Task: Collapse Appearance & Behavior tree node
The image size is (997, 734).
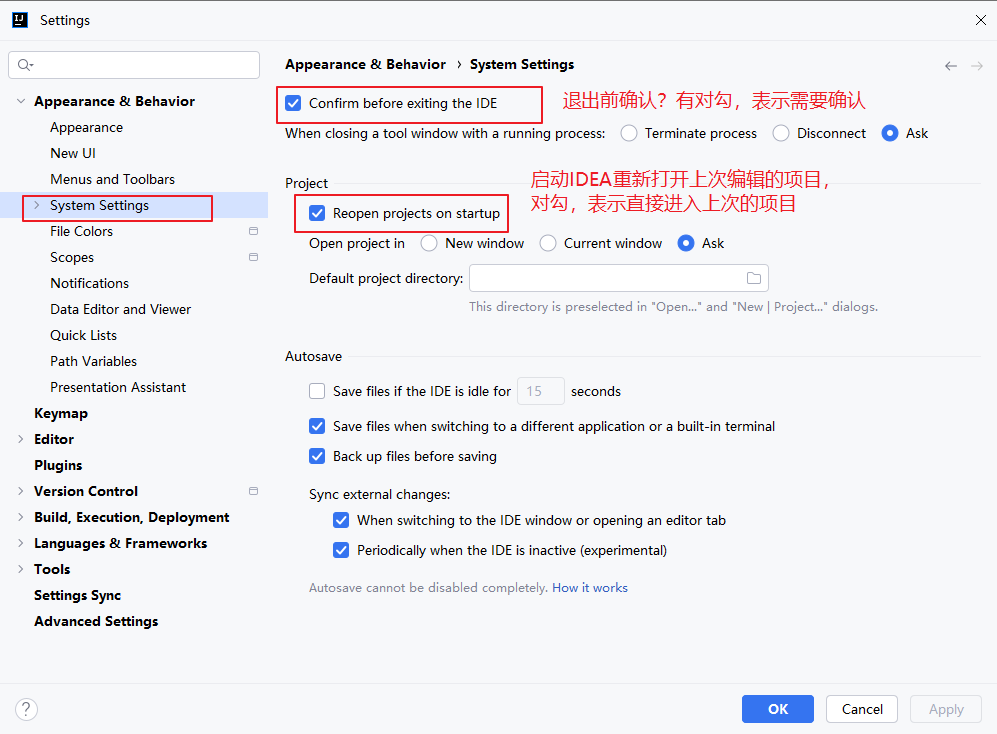Action: (20, 101)
